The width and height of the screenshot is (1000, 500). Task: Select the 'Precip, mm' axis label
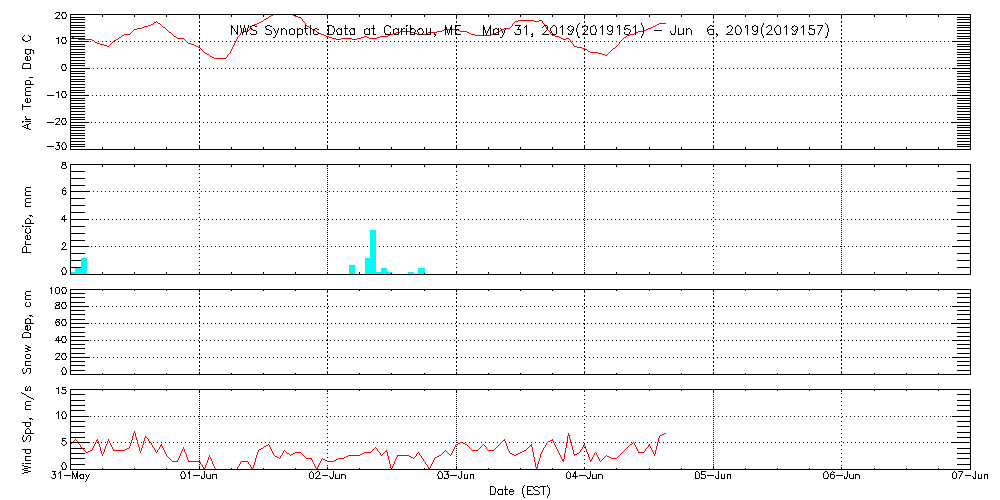point(28,219)
